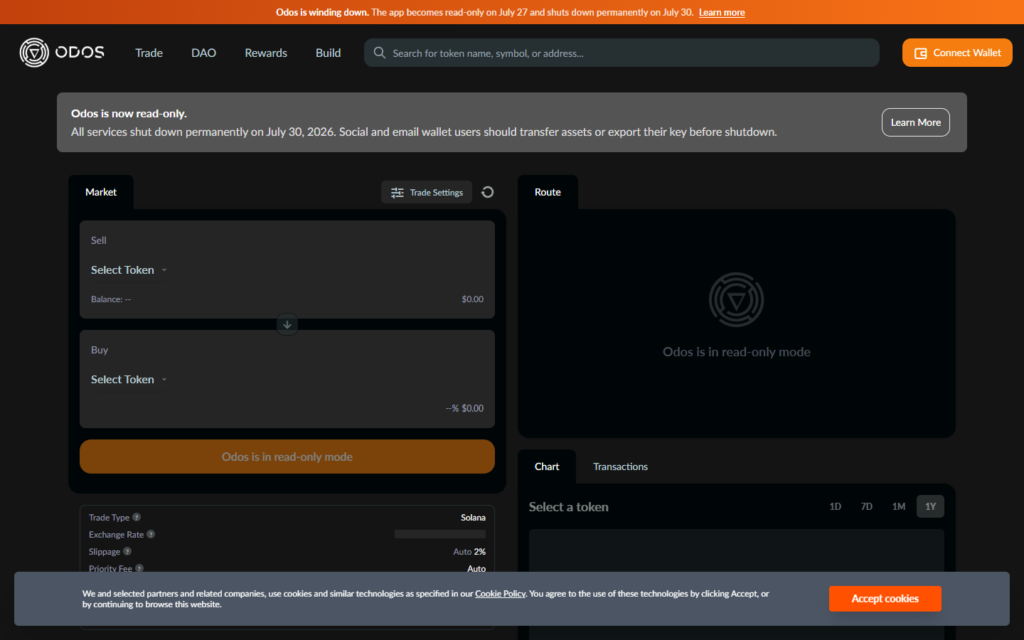Click the Accept cookies button
The width and height of the screenshot is (1024, 640).
click(x=885, y=599)
